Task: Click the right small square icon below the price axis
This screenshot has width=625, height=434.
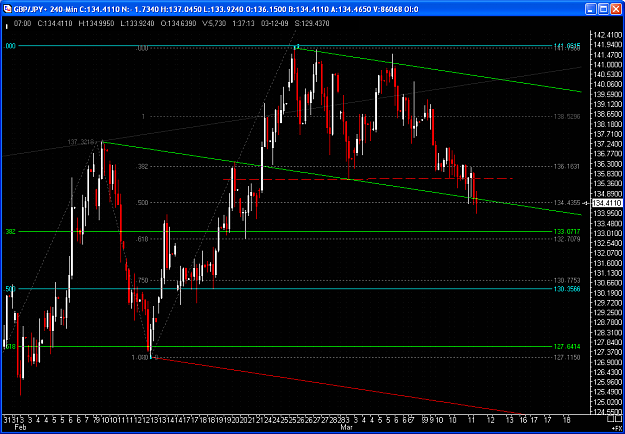Action: (x=618, y=420)
